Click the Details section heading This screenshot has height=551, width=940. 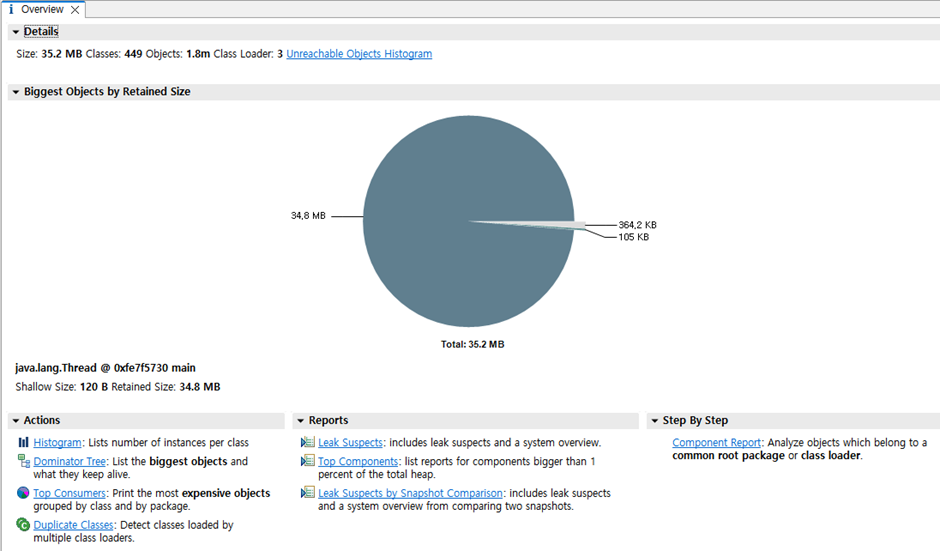pyautogui.click(x=41, y=32)
